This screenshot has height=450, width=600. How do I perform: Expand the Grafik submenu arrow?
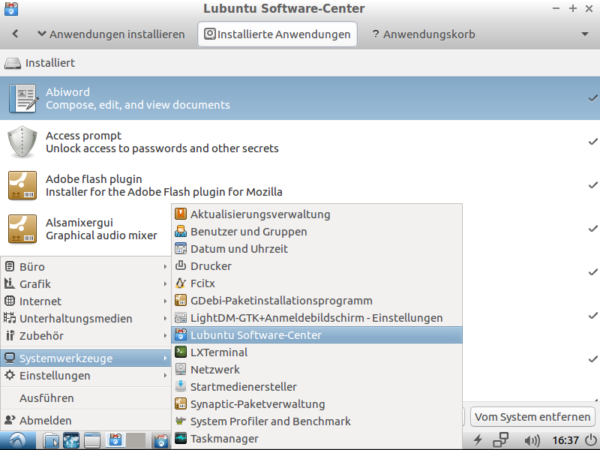coord(165,284)
